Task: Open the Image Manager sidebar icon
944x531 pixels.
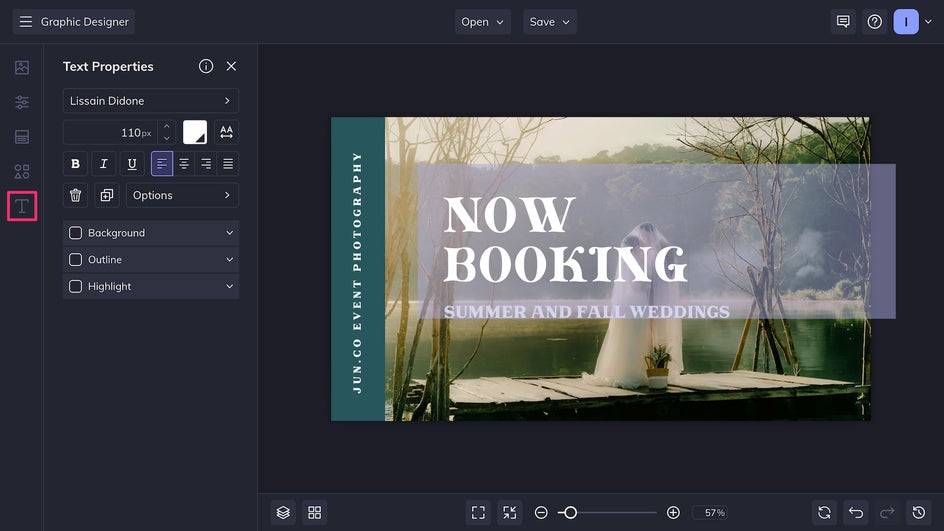Action: 21,68
